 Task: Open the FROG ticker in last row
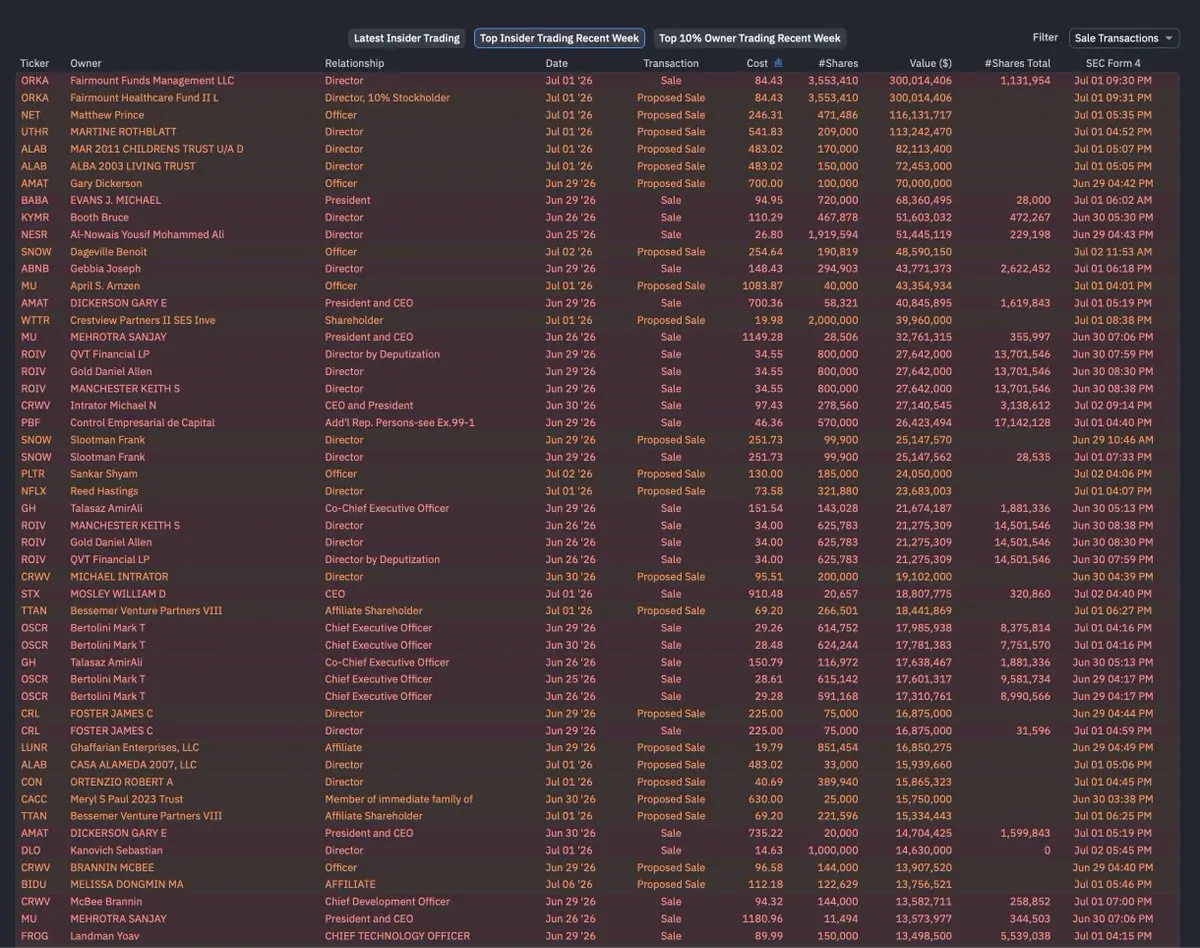point(34,936)
